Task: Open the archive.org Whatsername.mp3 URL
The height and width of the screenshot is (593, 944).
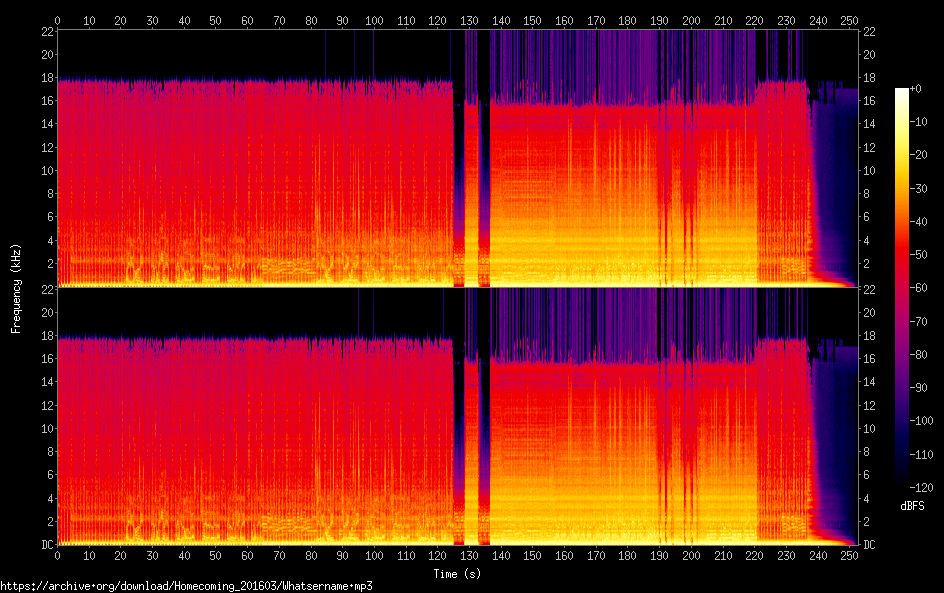Action: pos(186,586)
